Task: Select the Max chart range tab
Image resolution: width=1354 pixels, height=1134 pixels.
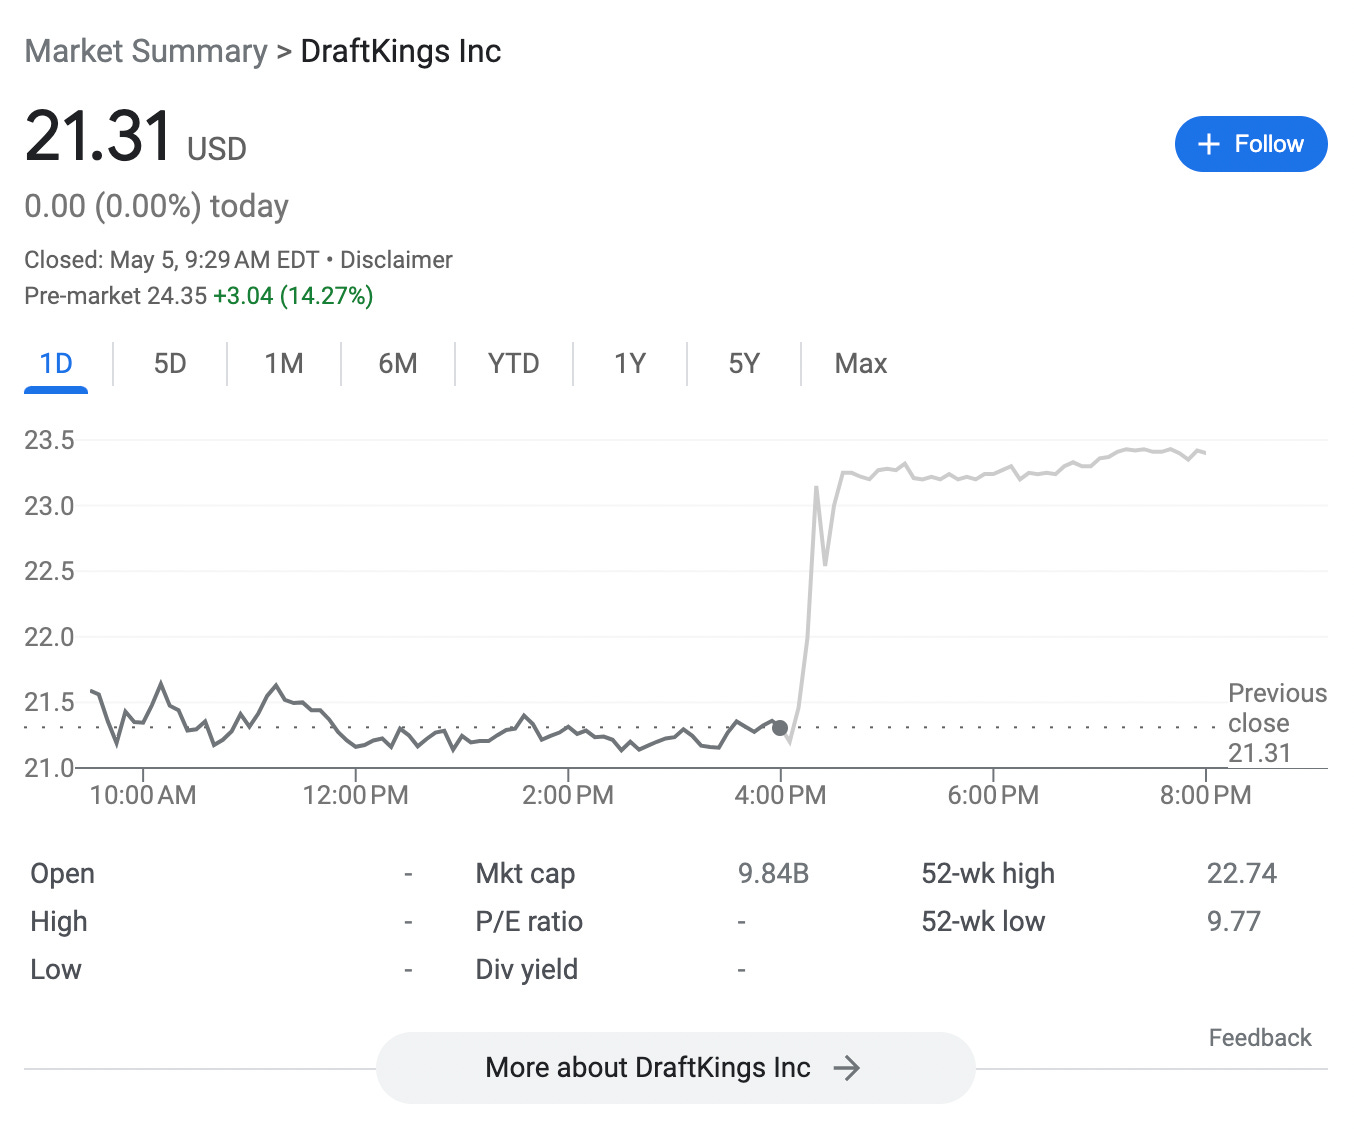Action: (x=861, y=363)
